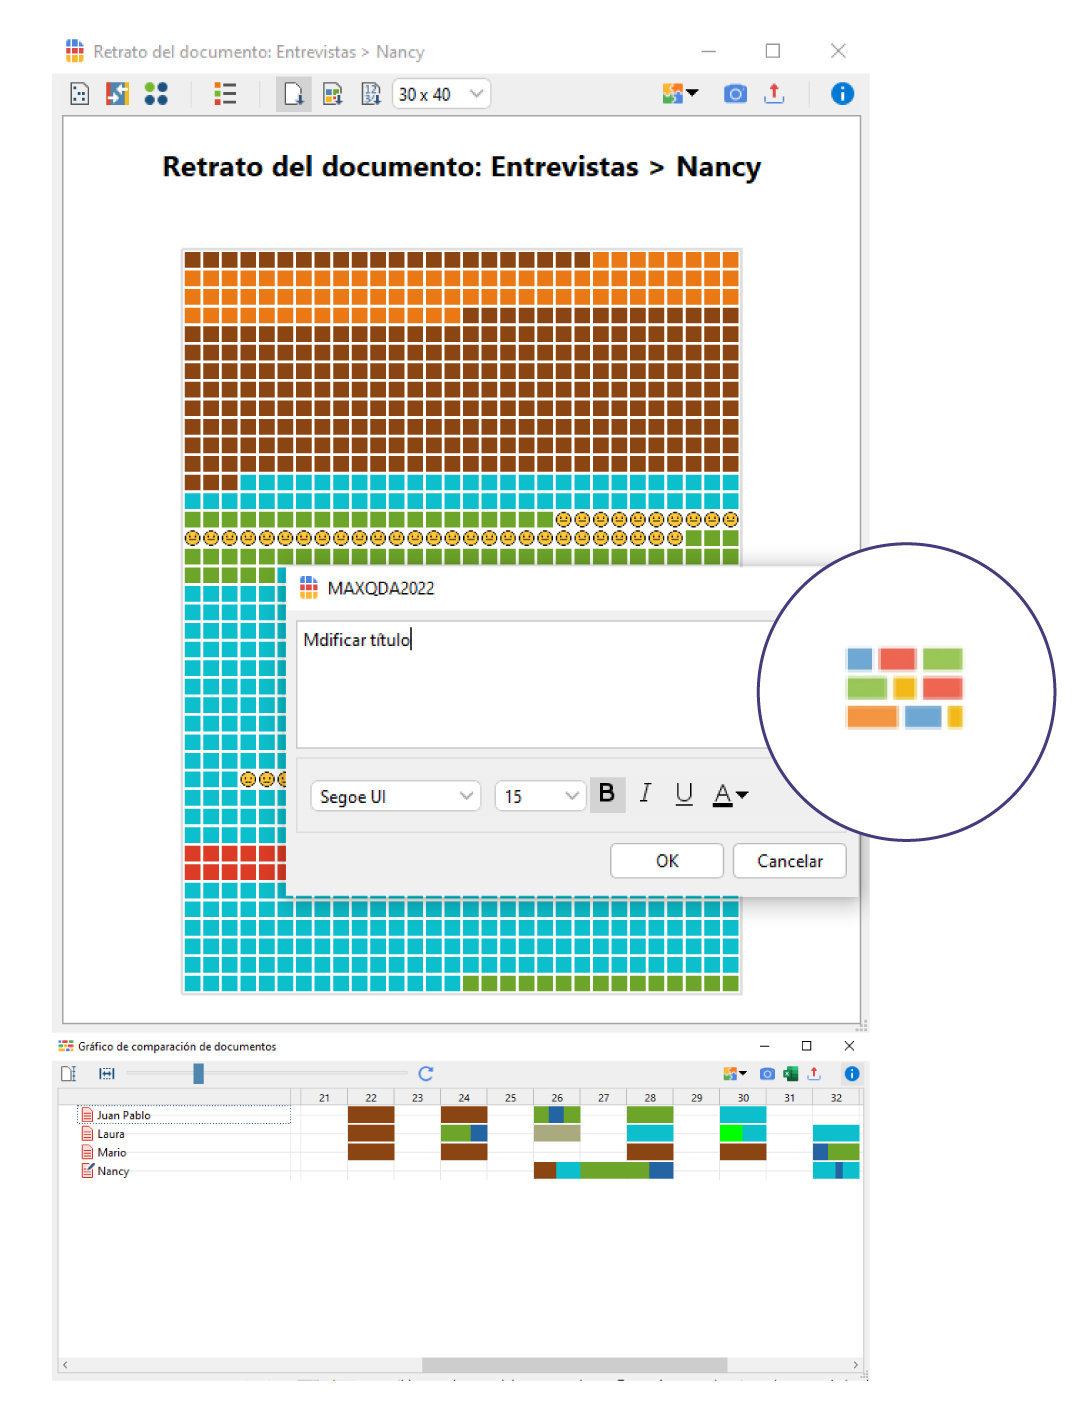Select Nancy document in comparison list
The height and width of the screenshot is (1423, 1080).
click(113, 1171)
